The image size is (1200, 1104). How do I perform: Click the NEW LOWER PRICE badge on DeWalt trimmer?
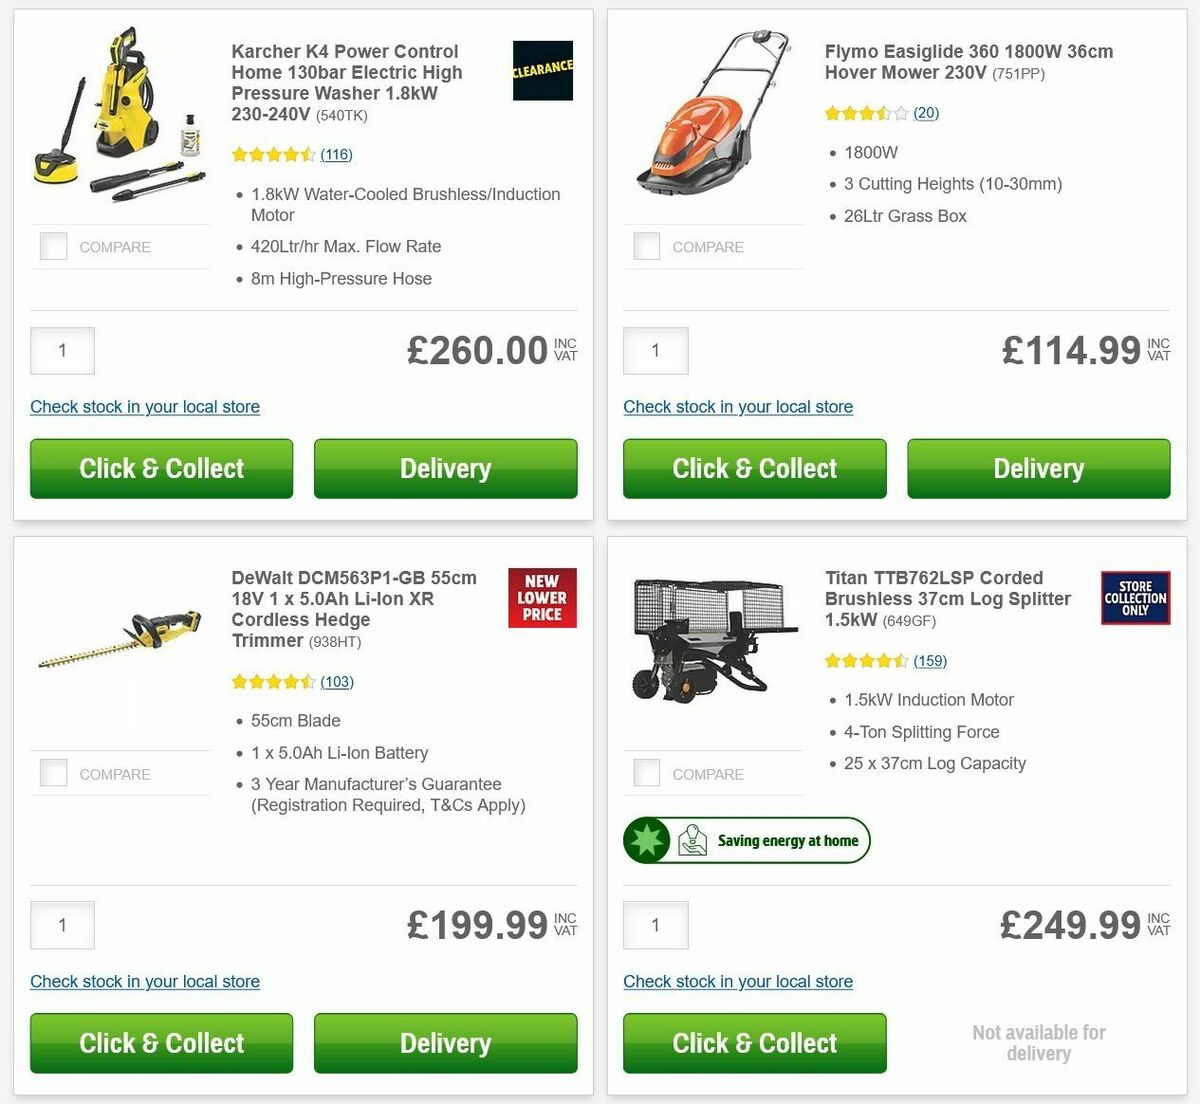pyautogui.click(x=541, y=597)
